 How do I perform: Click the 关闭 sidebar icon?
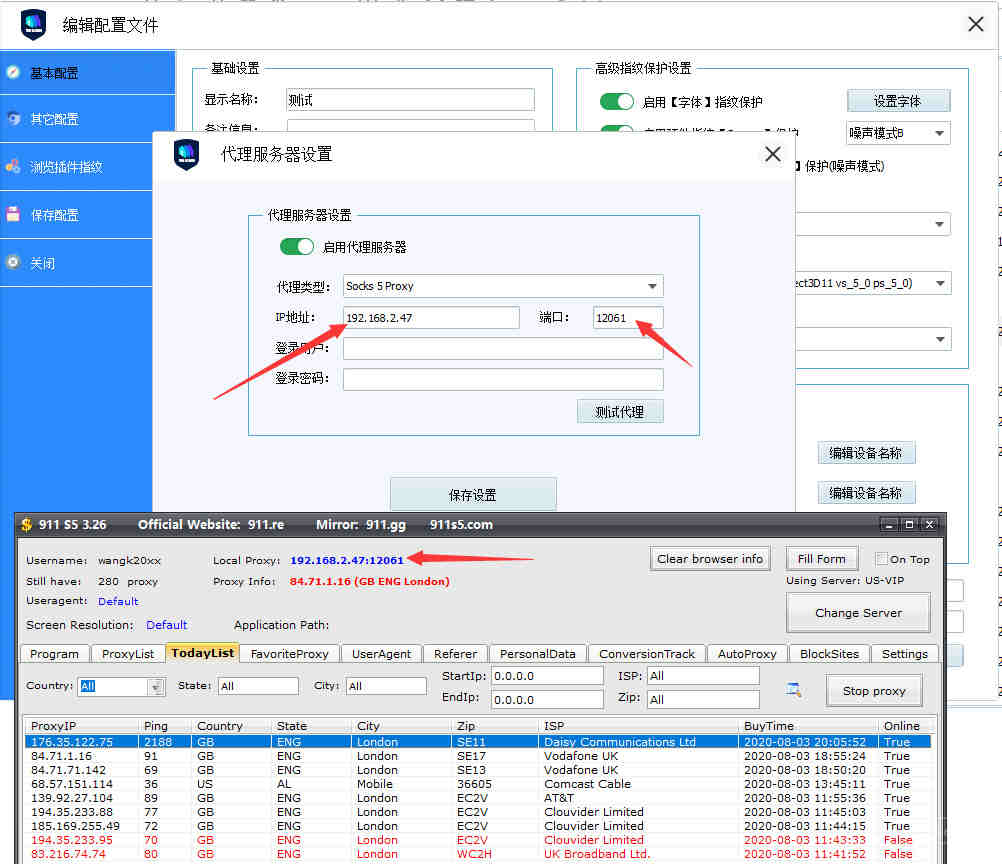coord(13,262)
